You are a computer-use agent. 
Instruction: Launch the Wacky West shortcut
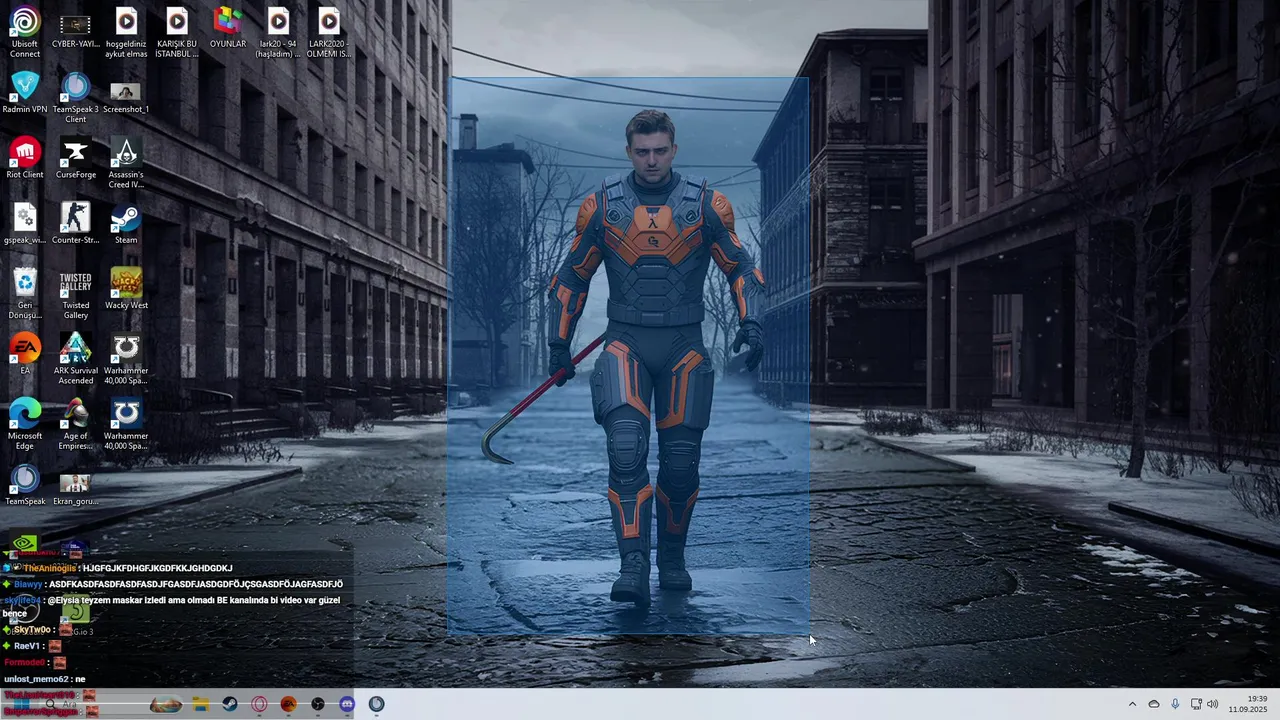[126, 289]
